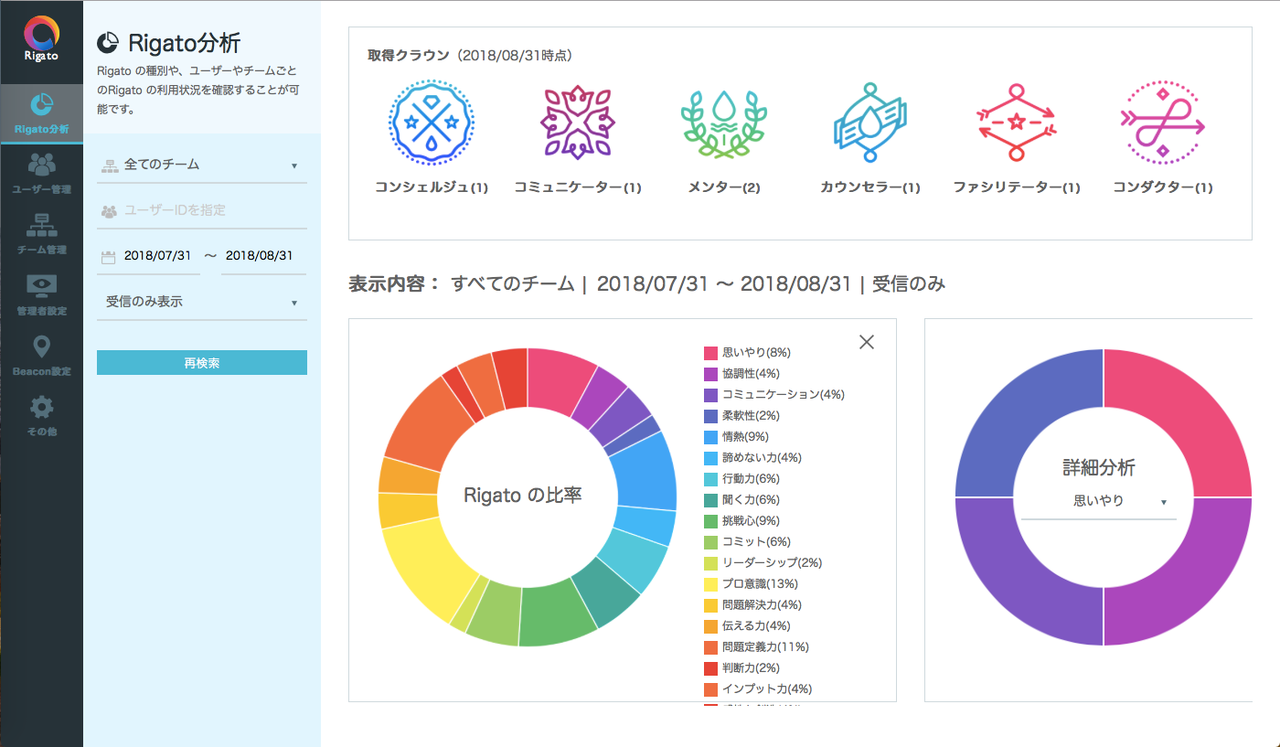Open チーム管理 sidebar item

click(x=42, y=233)
